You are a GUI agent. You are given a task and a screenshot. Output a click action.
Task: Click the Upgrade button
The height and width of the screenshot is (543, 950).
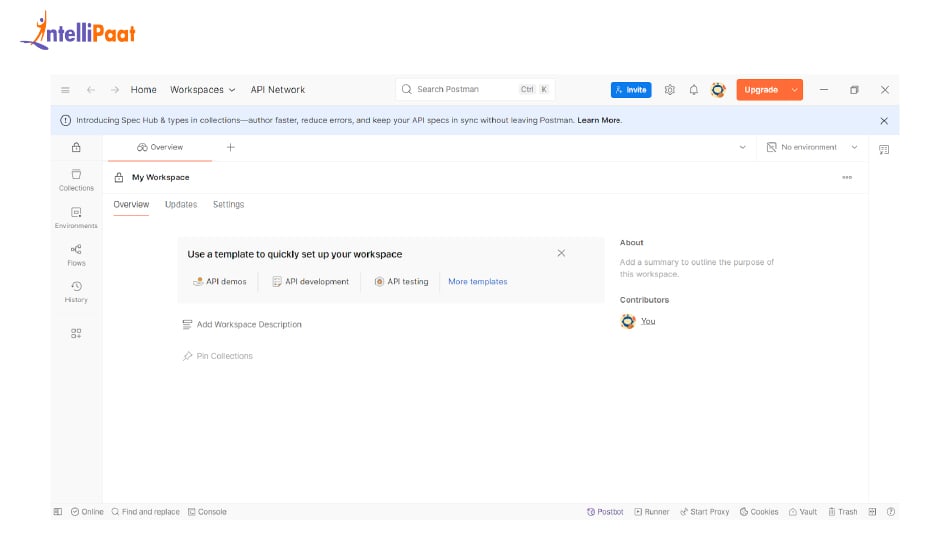pyautogui.click(x=761, y=90)
